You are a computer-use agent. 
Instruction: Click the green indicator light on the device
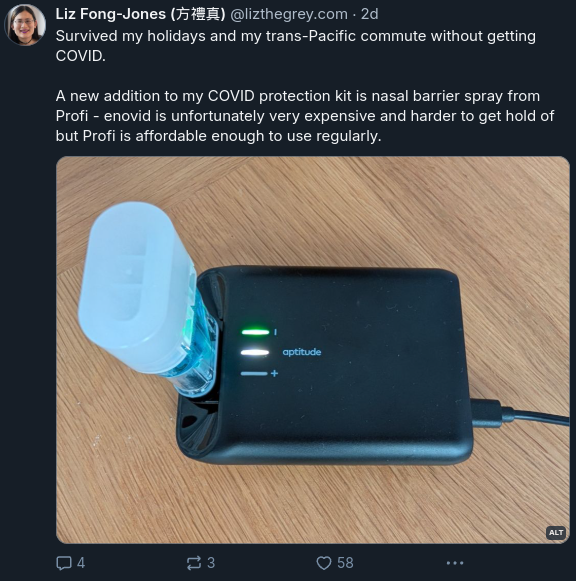pos(255,332)
